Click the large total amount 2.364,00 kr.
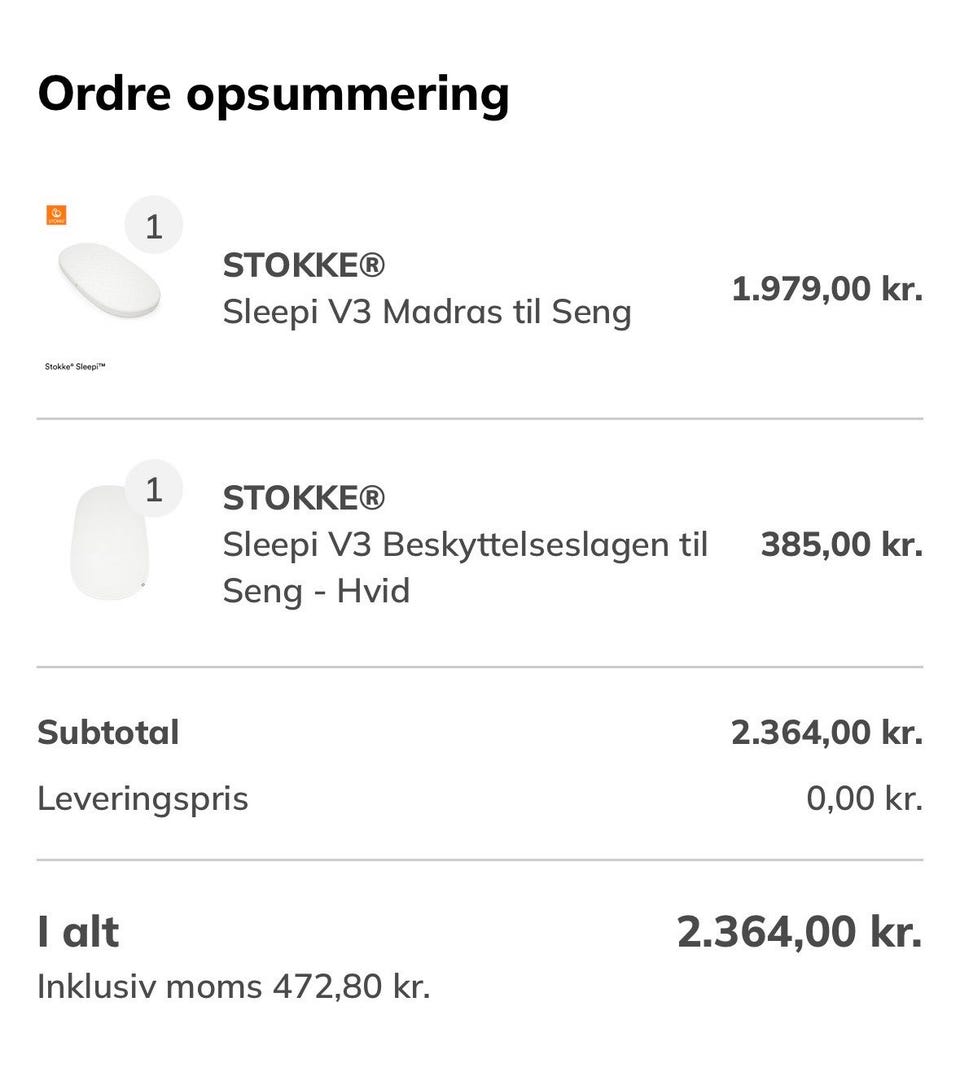The height and width of the screenshot is (1085, 960). point(799,932)
